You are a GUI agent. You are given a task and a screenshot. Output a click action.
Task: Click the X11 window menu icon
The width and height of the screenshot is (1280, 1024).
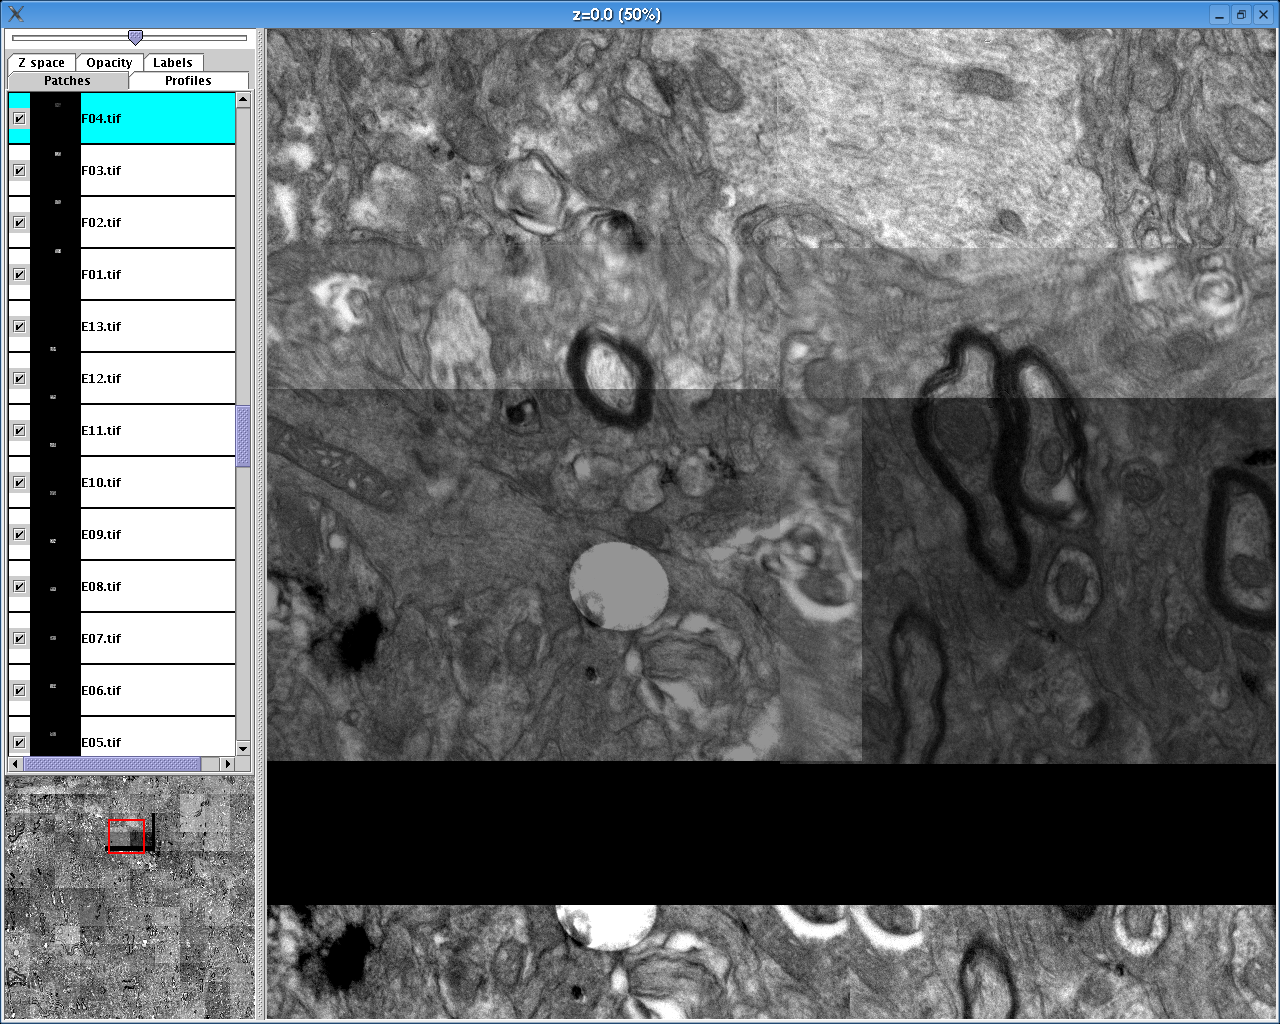coord(16,14)
